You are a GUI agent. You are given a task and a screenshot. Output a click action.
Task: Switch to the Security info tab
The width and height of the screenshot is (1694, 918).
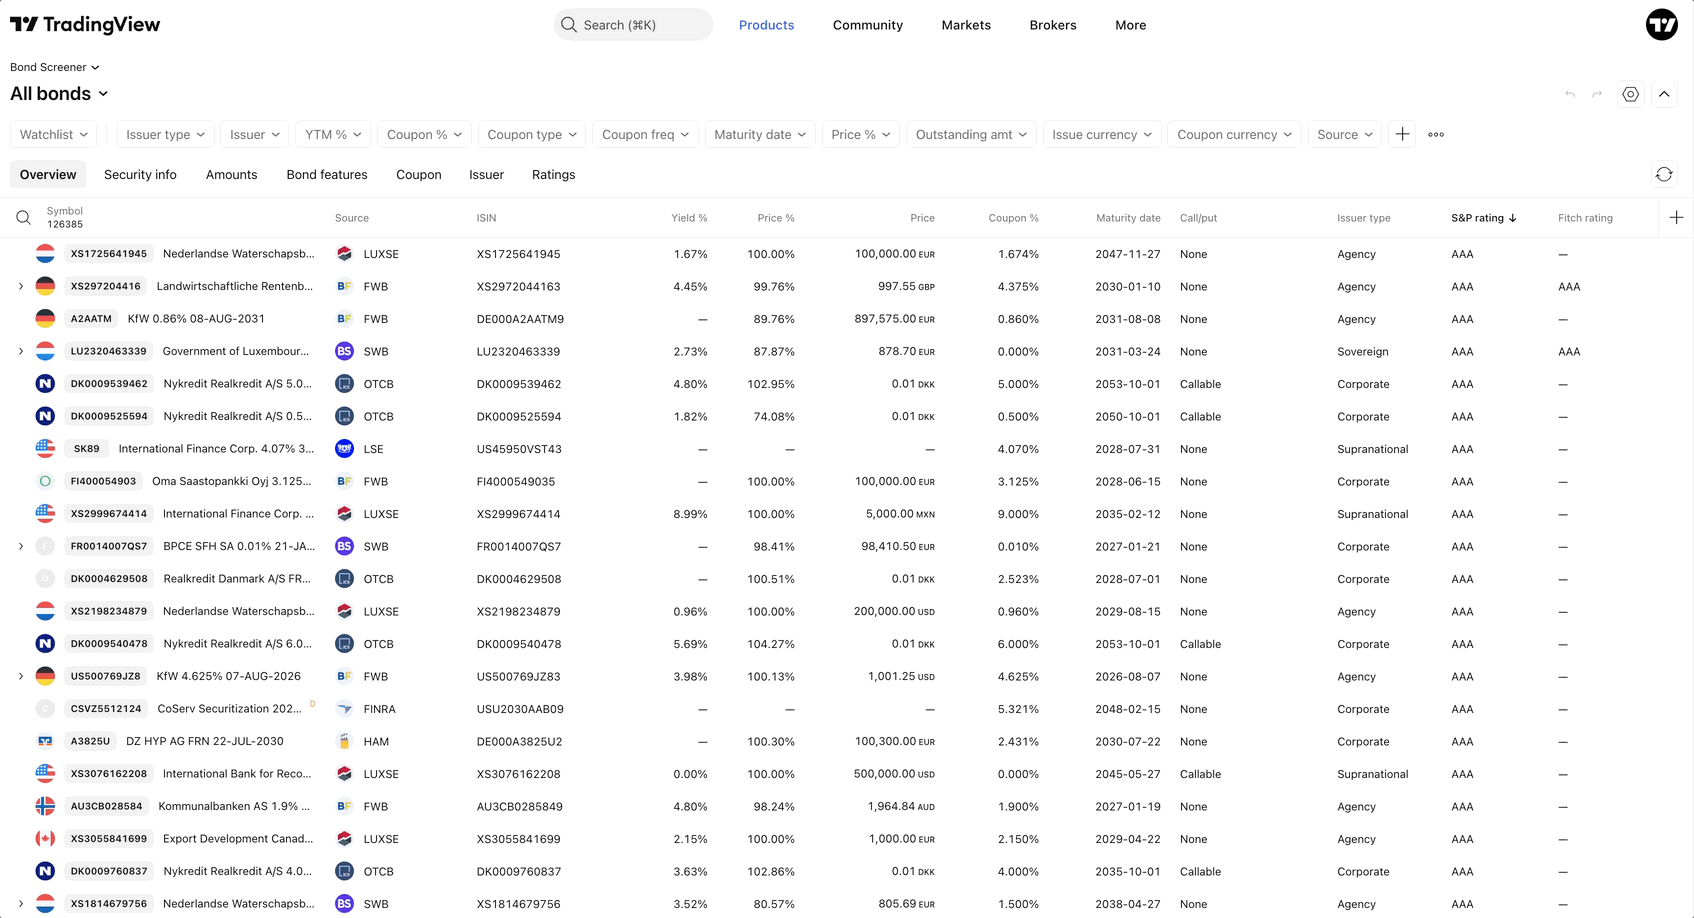pos(140,174)
